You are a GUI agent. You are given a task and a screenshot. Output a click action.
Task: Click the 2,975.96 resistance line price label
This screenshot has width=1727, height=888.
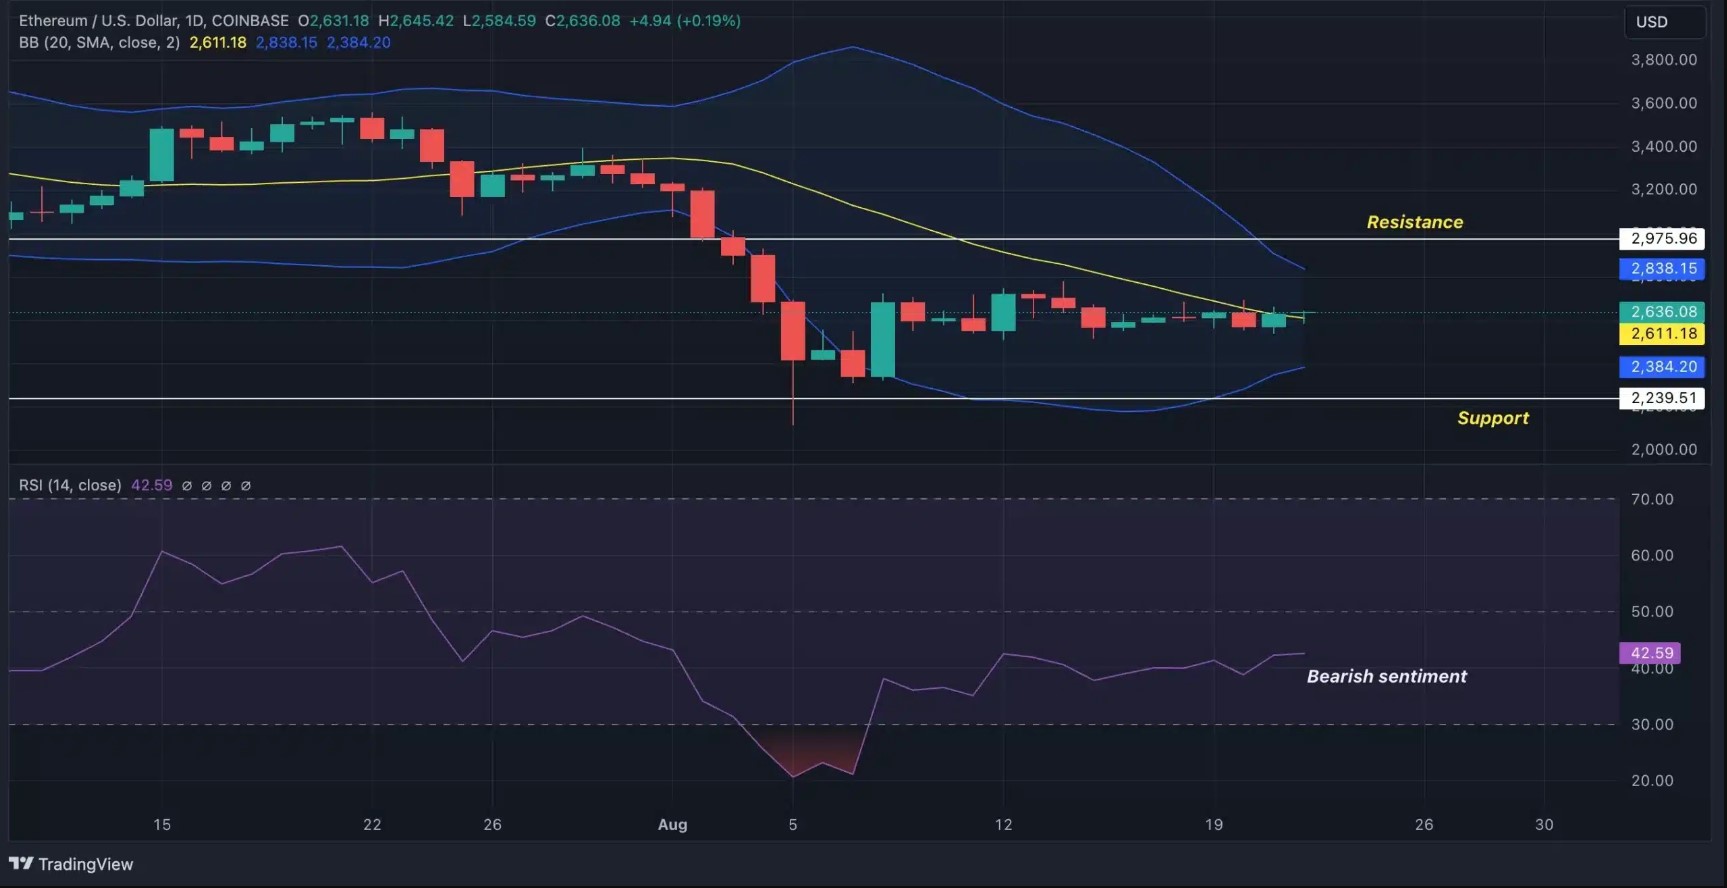tap(1662, 238)
